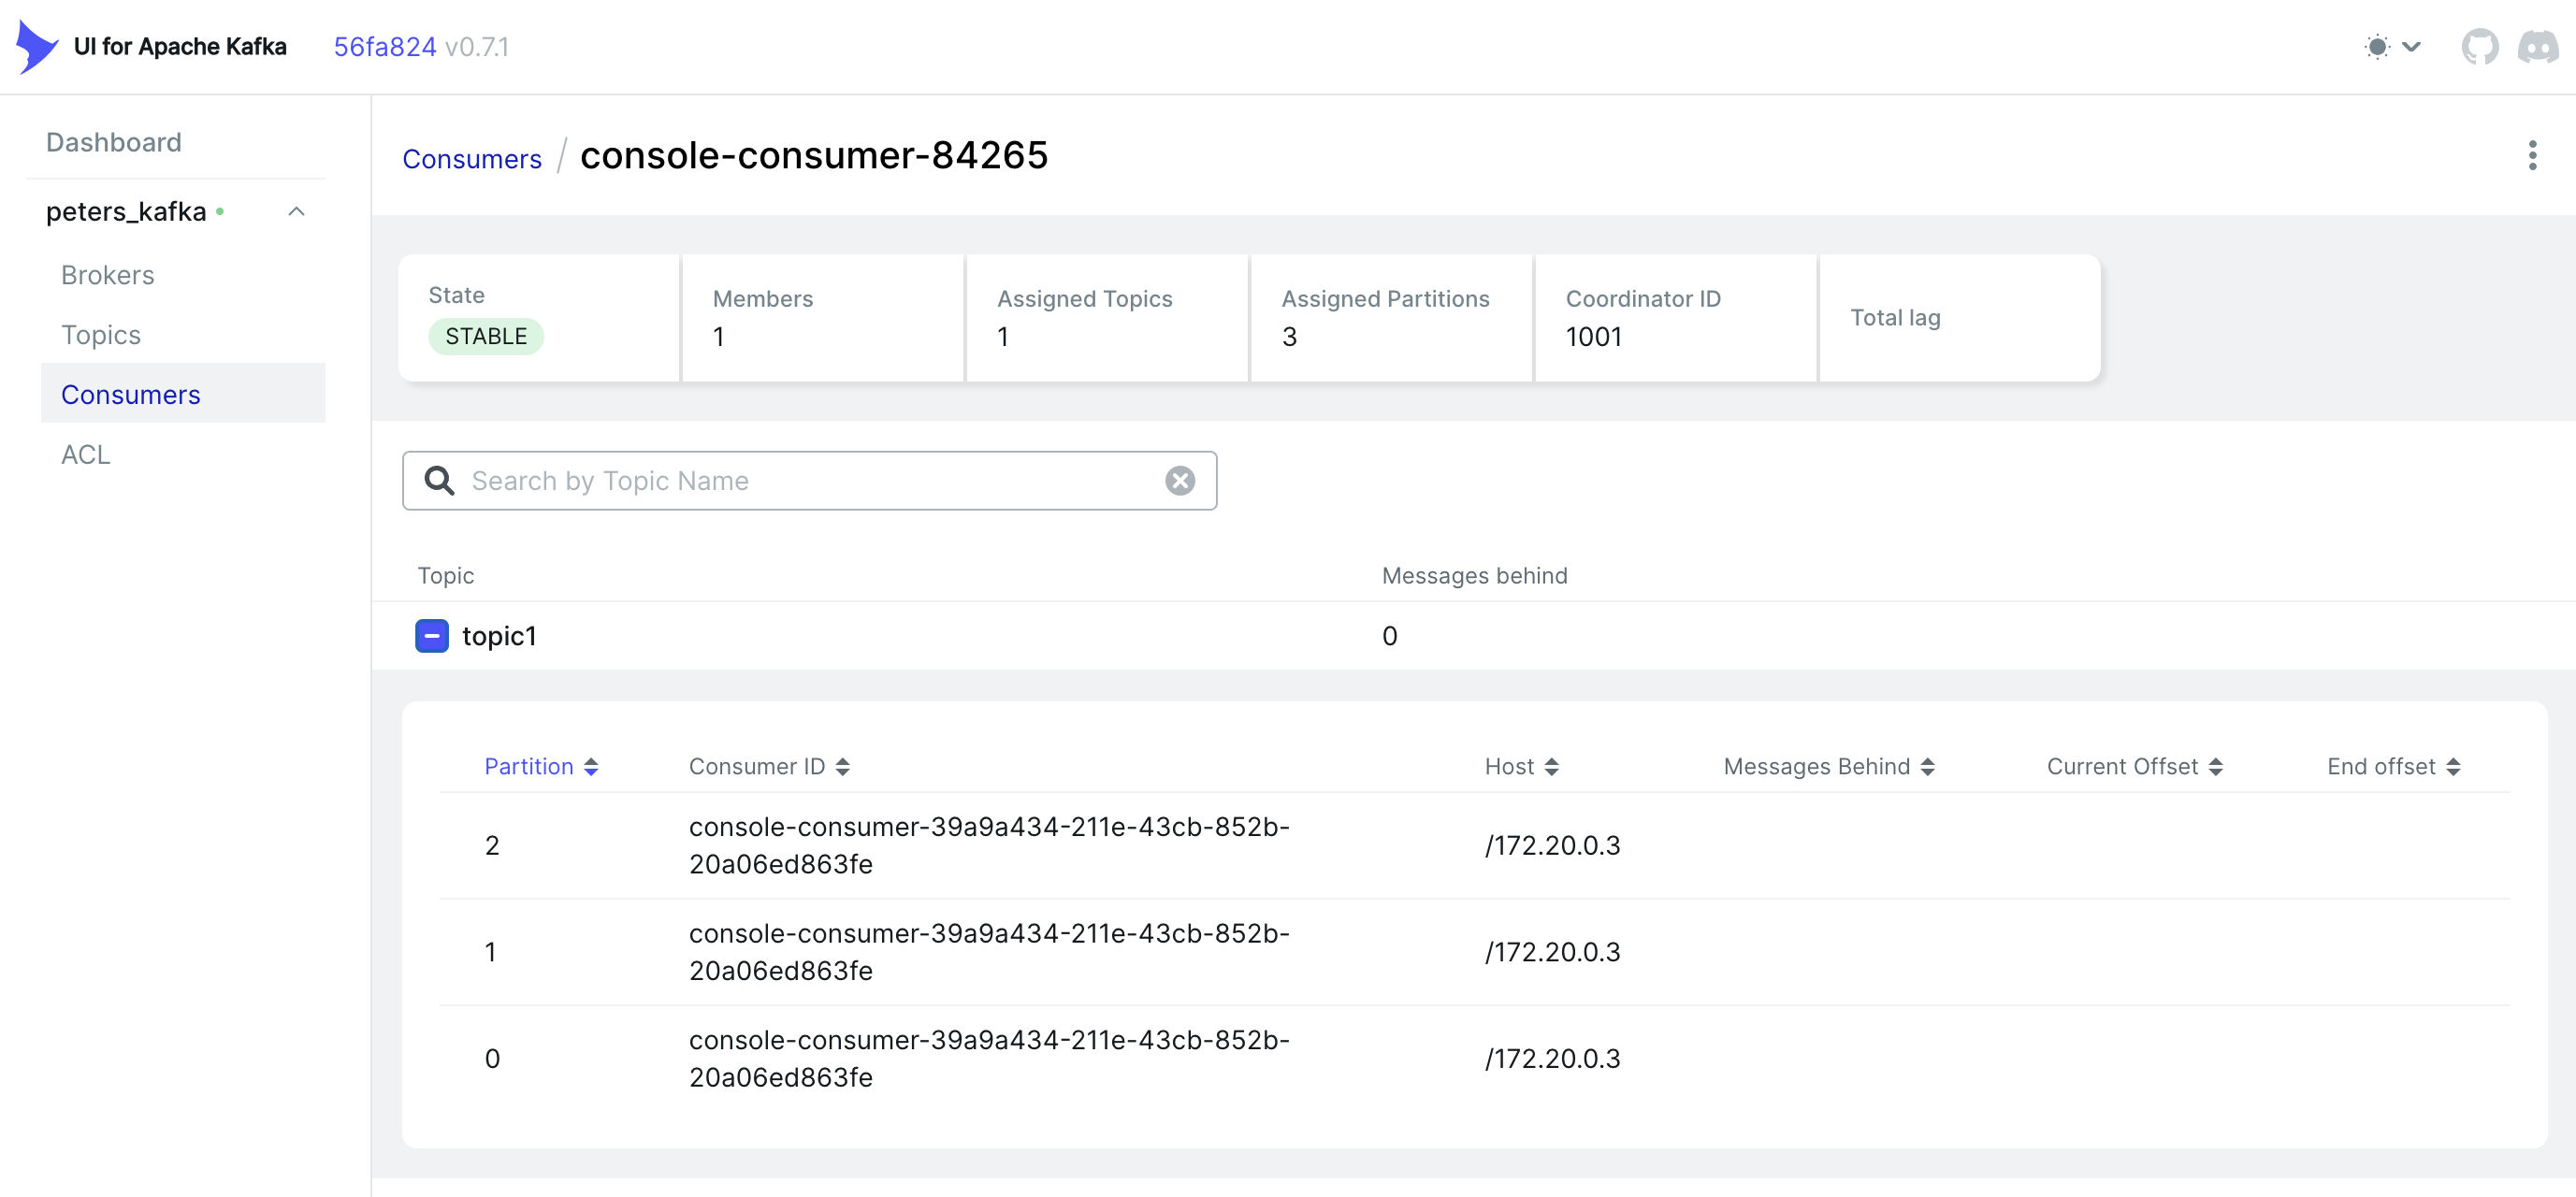Open the three-dot consumer actions menu
The image size is (2576, 1197).
(x=2532, y=156)
